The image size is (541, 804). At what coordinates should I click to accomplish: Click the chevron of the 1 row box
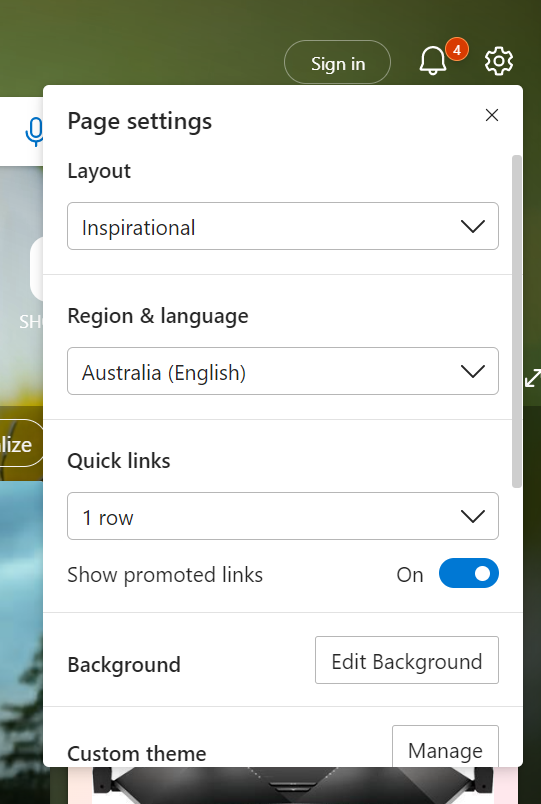(473, 516)
